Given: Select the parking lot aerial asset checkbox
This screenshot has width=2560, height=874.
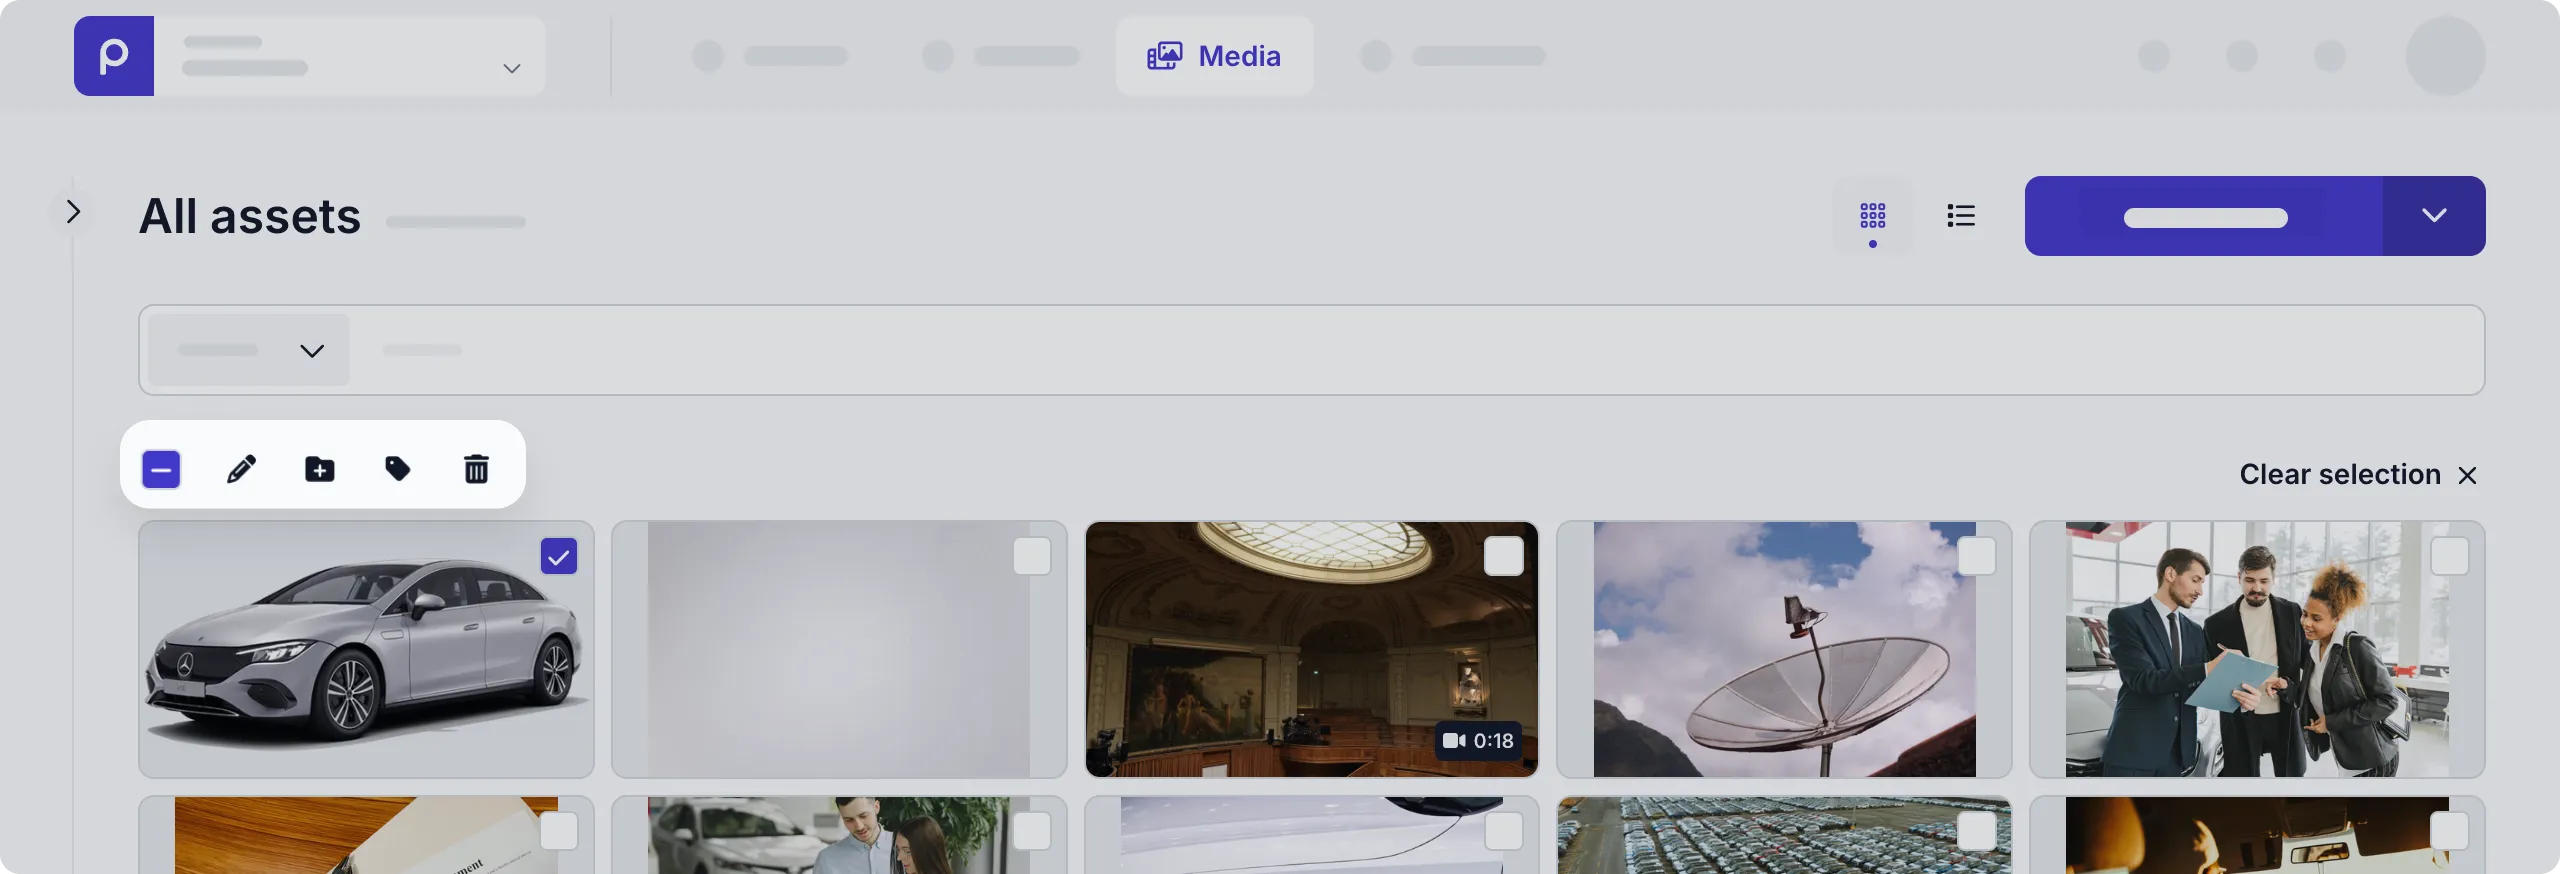Looking at the screenshot, I should click(1977, 831).
